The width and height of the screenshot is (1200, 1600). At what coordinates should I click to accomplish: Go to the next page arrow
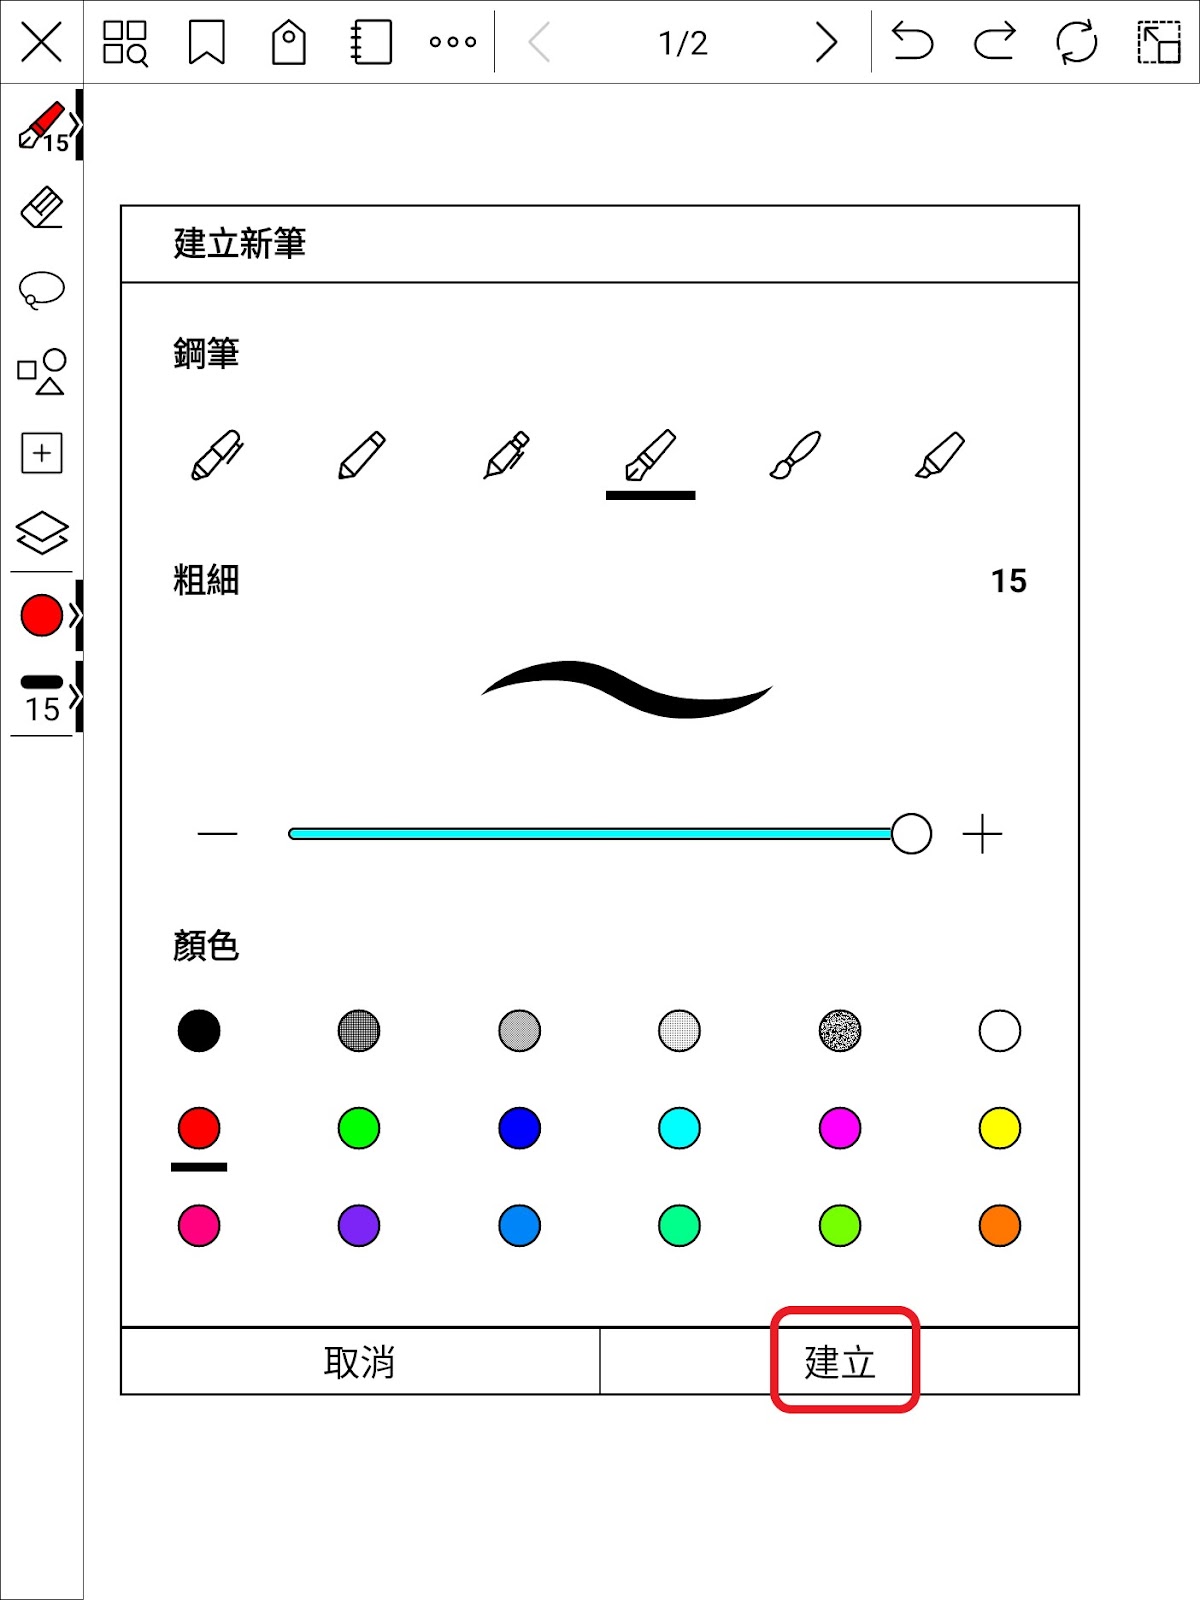(826, 43)
